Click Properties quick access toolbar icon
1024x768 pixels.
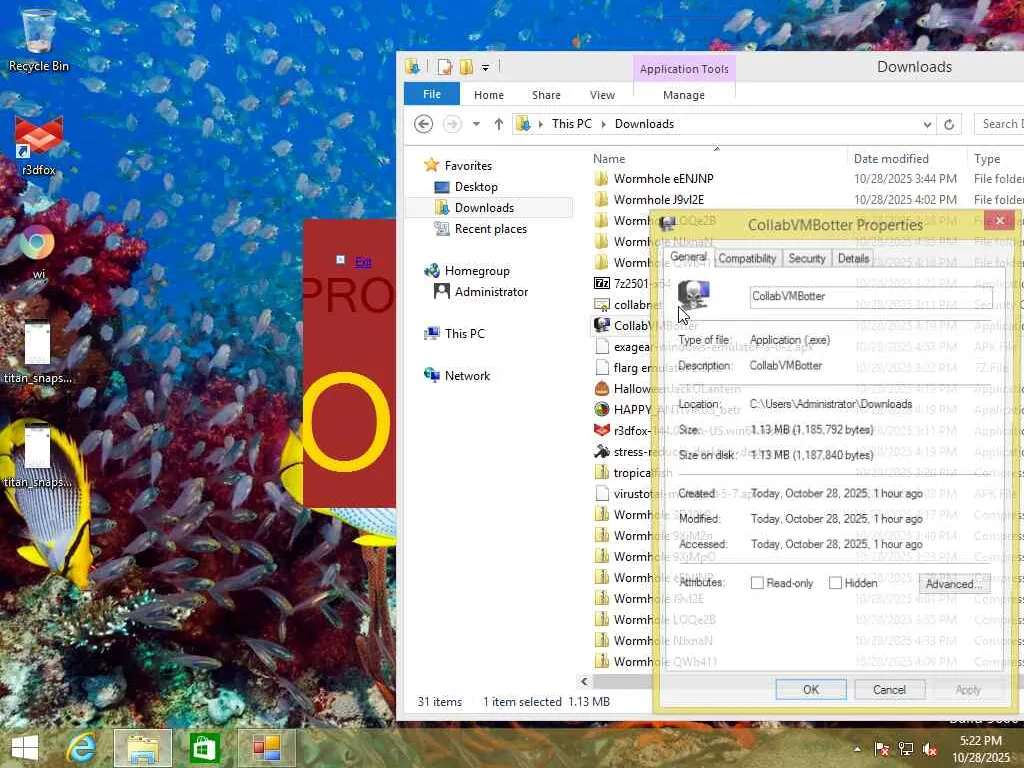445,67
